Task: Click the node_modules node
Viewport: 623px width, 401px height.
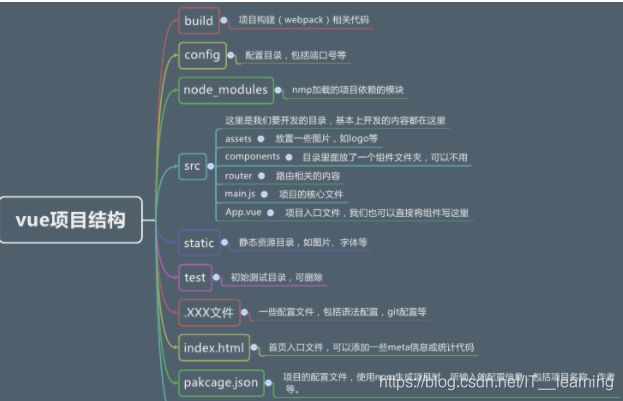Action: 225,90
